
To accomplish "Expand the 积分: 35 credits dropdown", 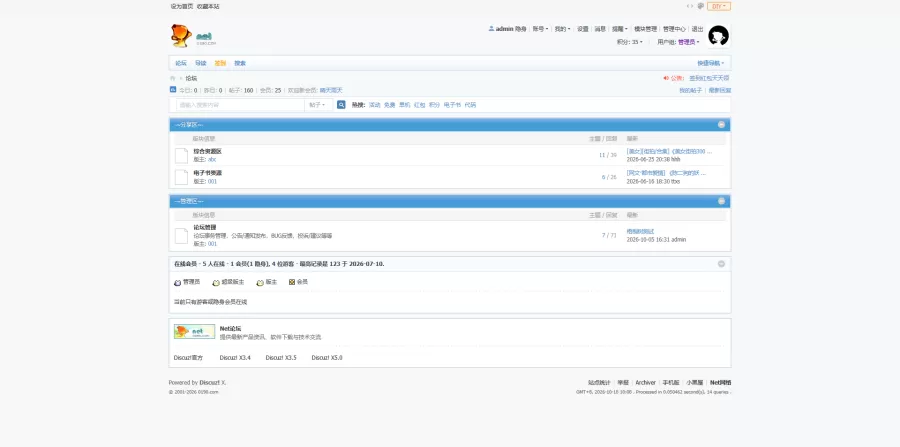I will pos(630,42).
